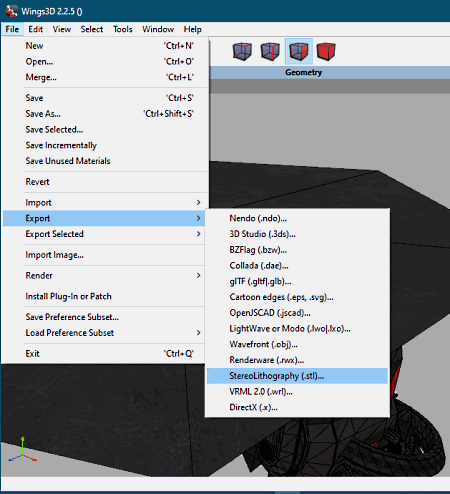The width and height of the screenshot is (450, 494).
Task: Export as Wavefront (.obj)...
Action: coord(297,344)
